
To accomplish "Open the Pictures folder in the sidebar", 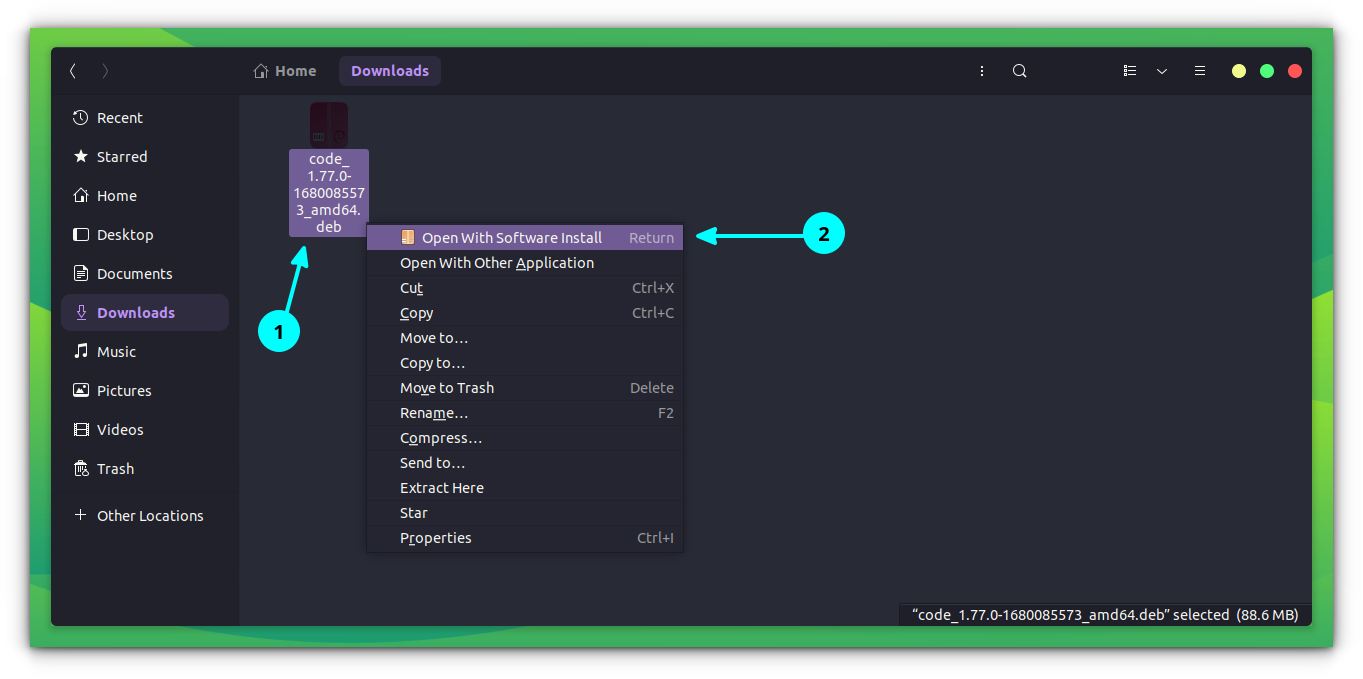I will 123,390.
